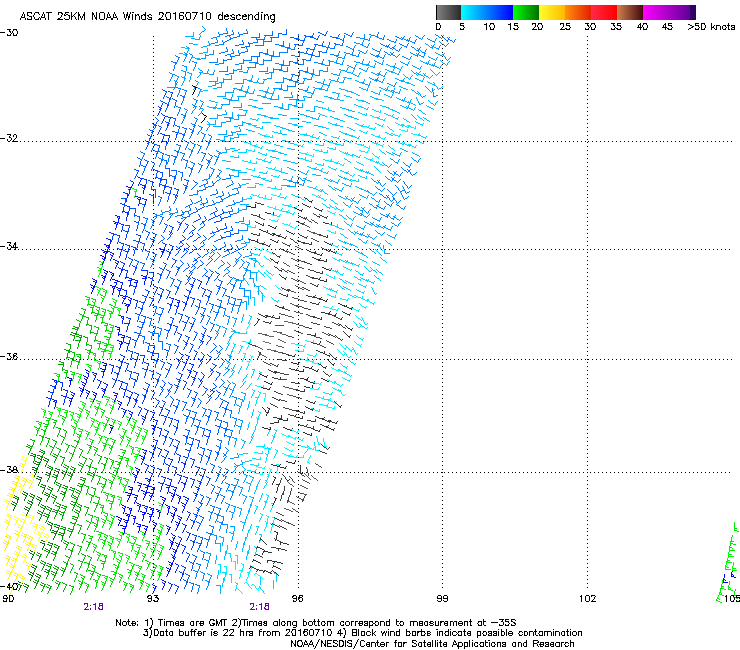Pick the brown 35-40 knots color segment
The image size is (740, 650).
click(630, 12)
